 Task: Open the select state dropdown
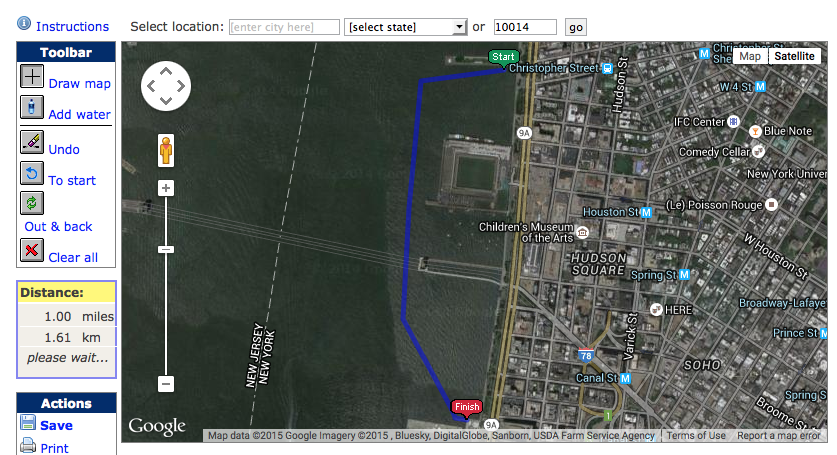(x=406, y=27)
